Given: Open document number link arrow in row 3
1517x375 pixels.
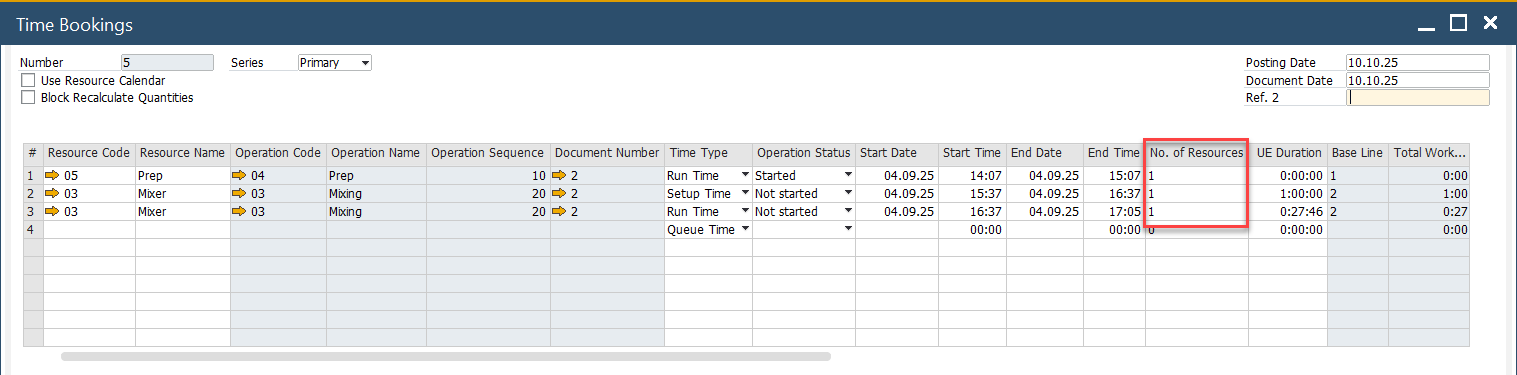Looking at the screenshot, I should (560, 211).
